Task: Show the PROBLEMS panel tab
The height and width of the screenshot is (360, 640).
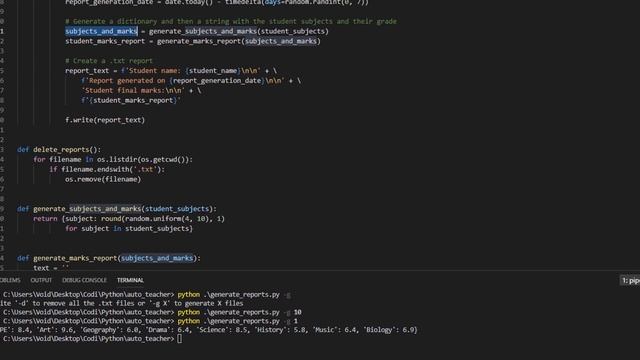Action: click(x=10, y=280)
